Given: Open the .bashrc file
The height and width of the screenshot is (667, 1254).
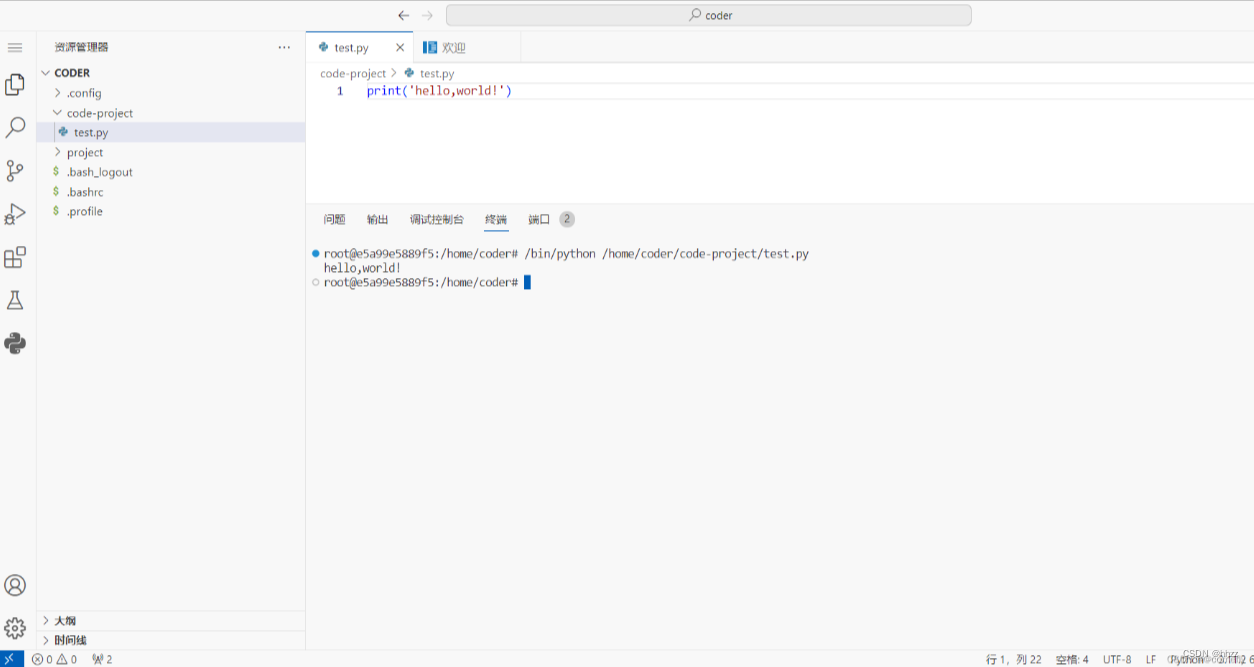Looking at the screenshot, I should 84,192.
